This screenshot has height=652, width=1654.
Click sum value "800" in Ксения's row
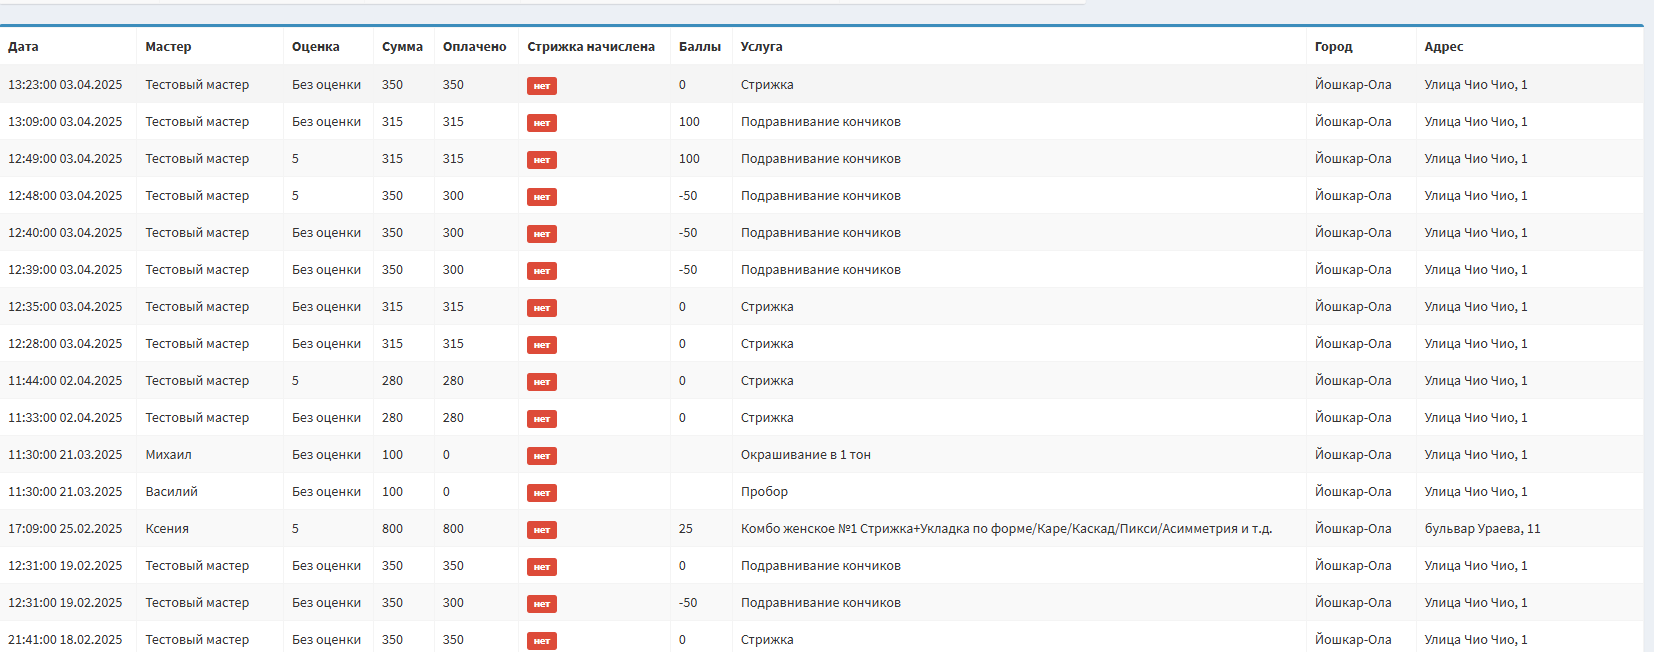(392, 529)
